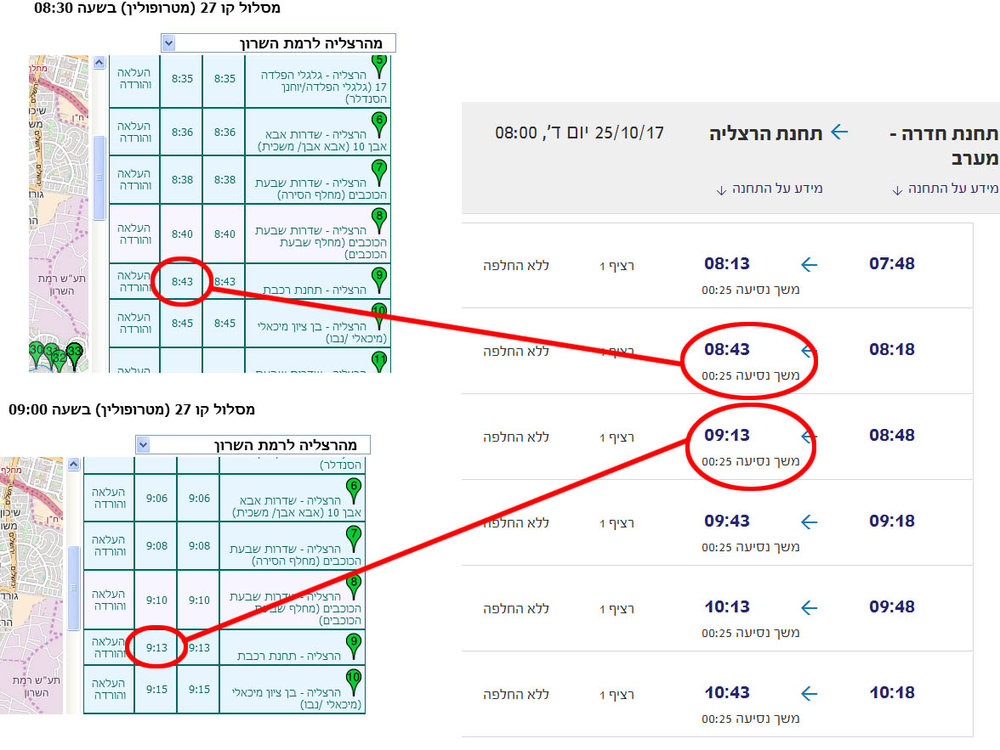Open the direction dropdown in top route panel
This screenshot has width=1000, height=750.
[168, 43]
